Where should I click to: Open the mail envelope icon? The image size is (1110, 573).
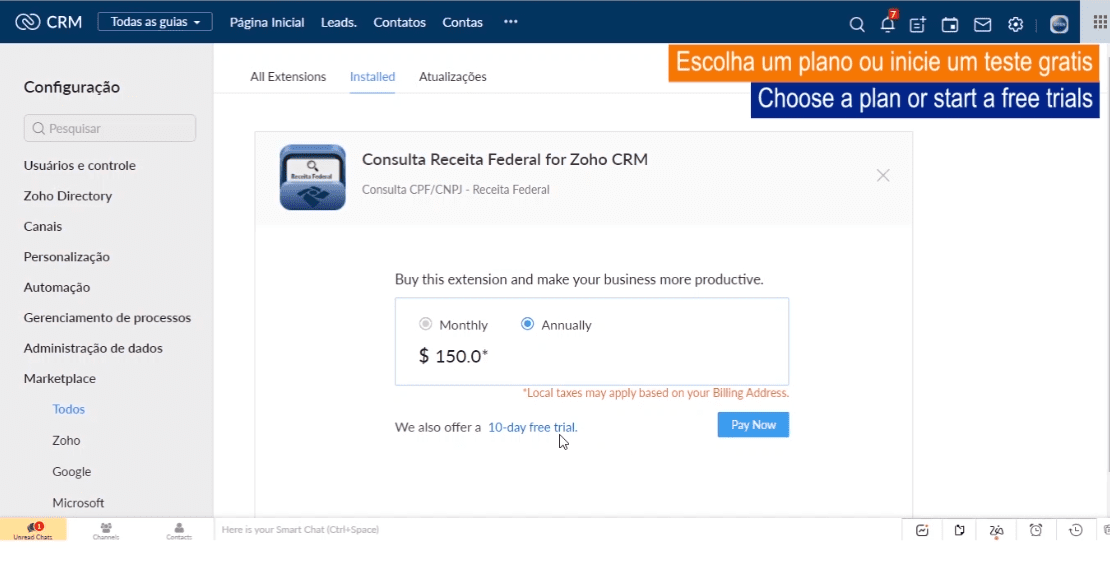(983, 24)
